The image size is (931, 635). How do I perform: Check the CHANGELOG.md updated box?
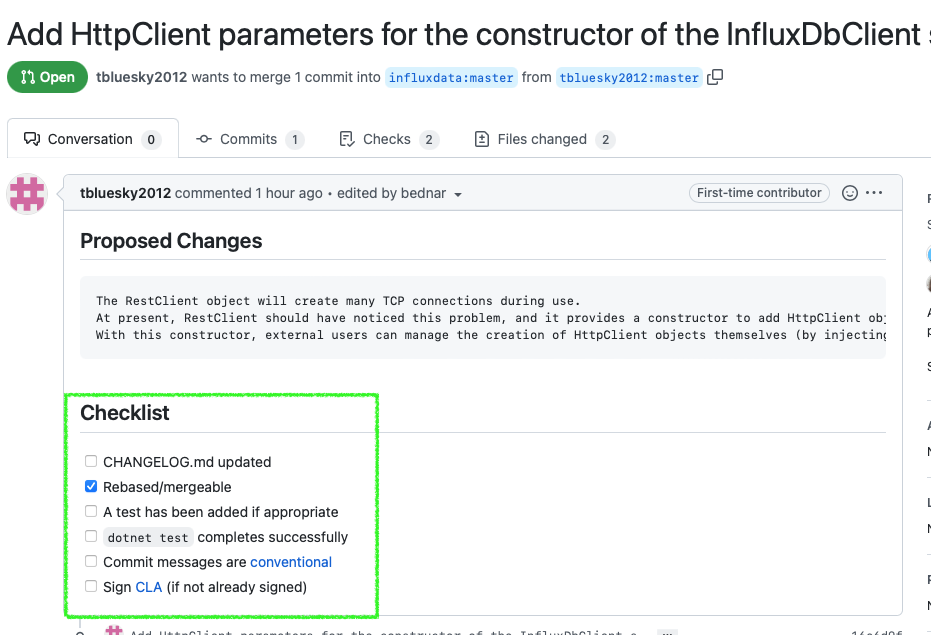point(91,461)
